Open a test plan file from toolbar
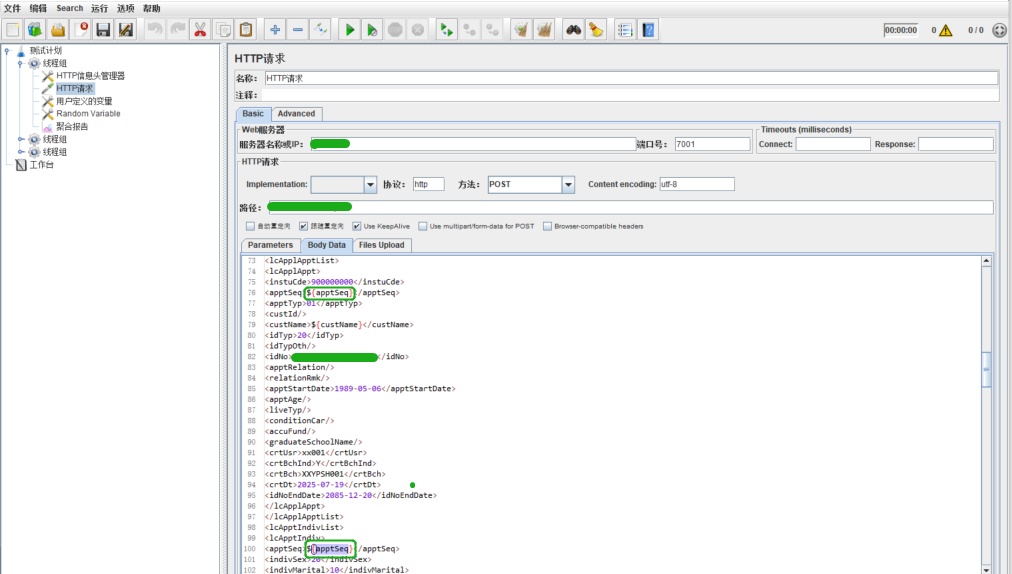1012x574 pixels. (x=58, y=30)
